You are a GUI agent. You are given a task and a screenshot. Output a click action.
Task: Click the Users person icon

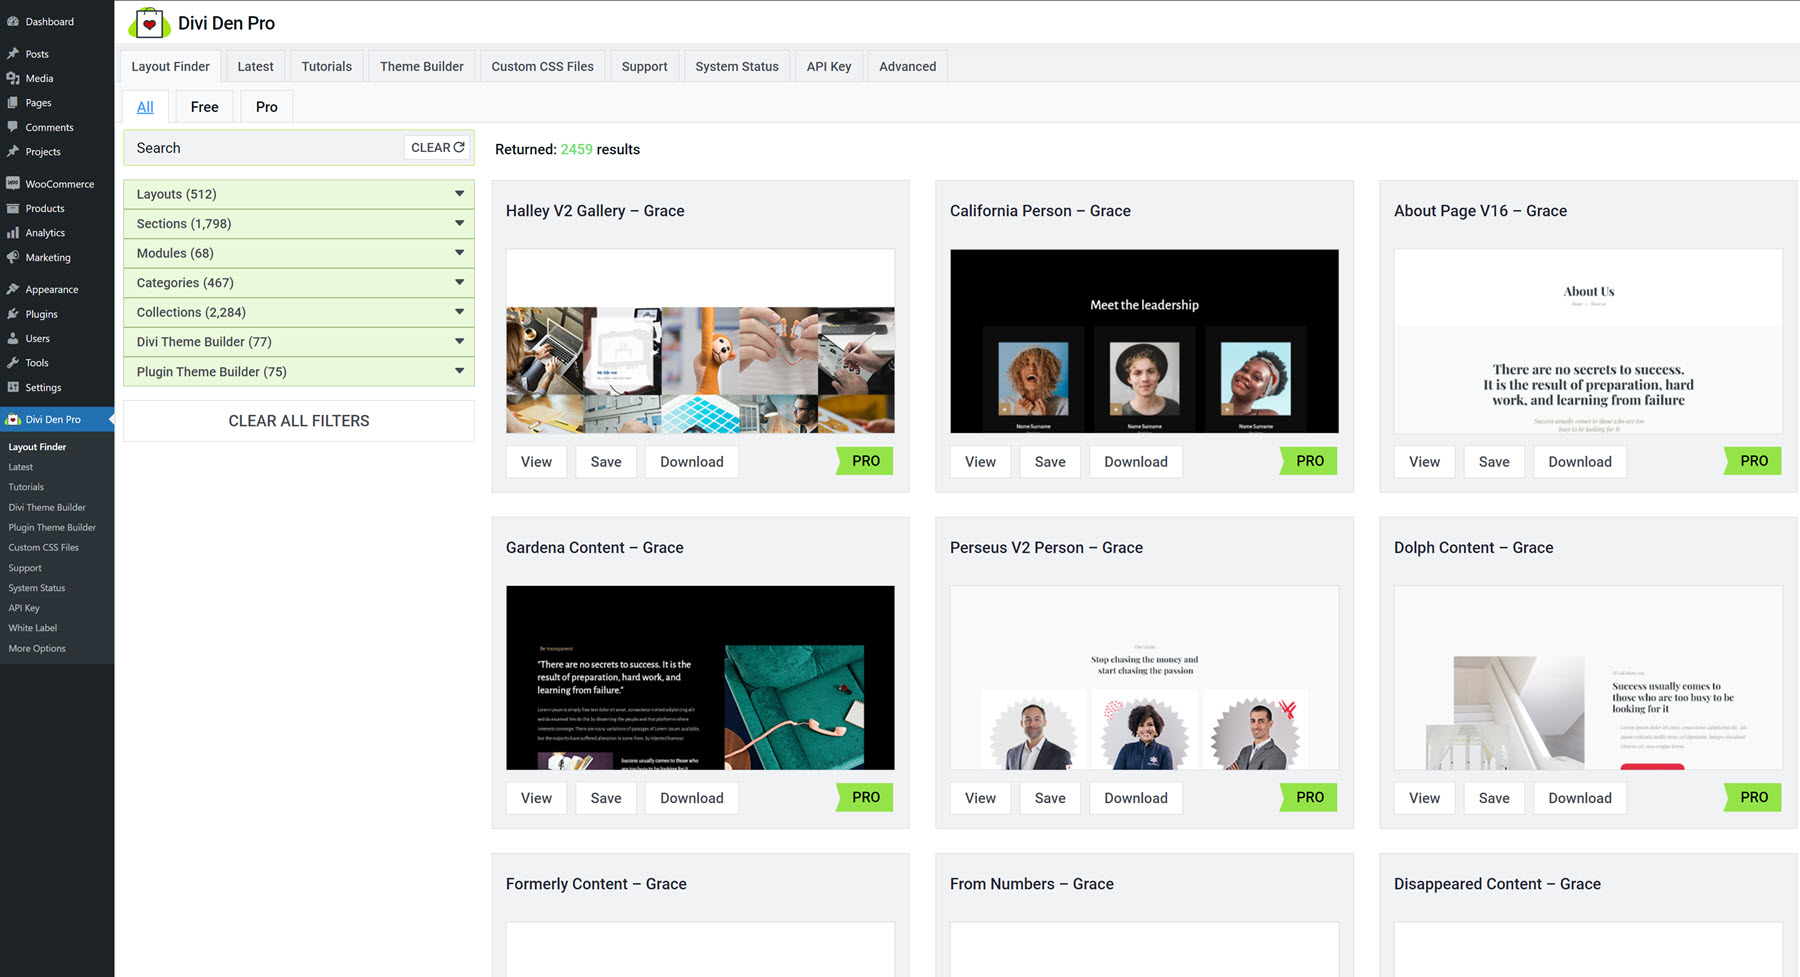tap(13, 338)
